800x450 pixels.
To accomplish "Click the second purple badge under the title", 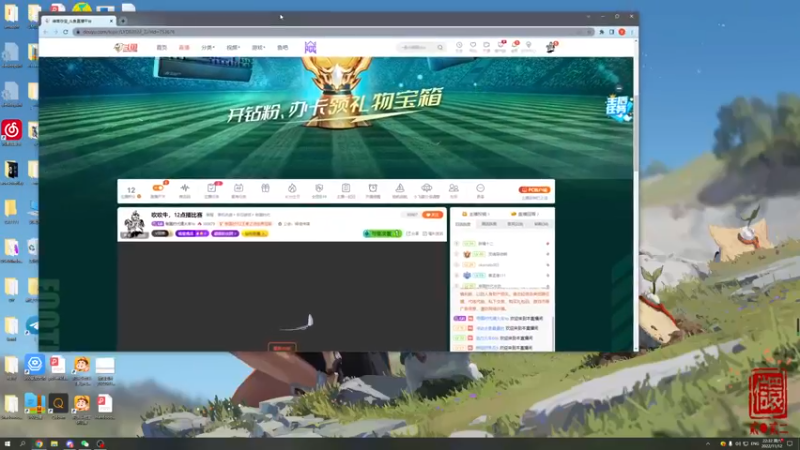I will (224, 233).
